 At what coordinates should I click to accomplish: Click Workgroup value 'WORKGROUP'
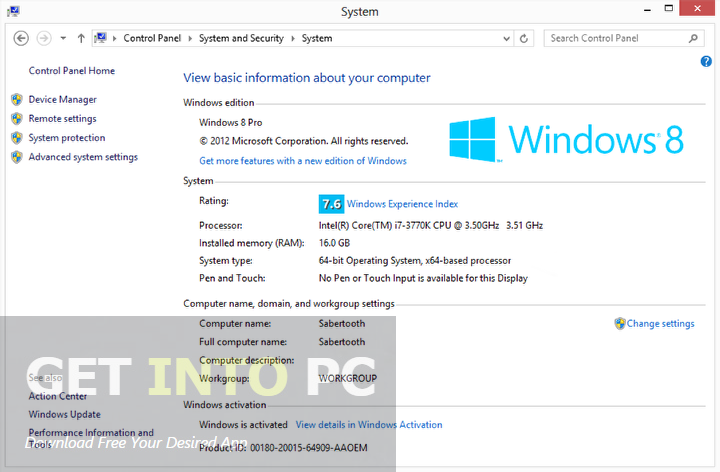[x=348, y=378]
